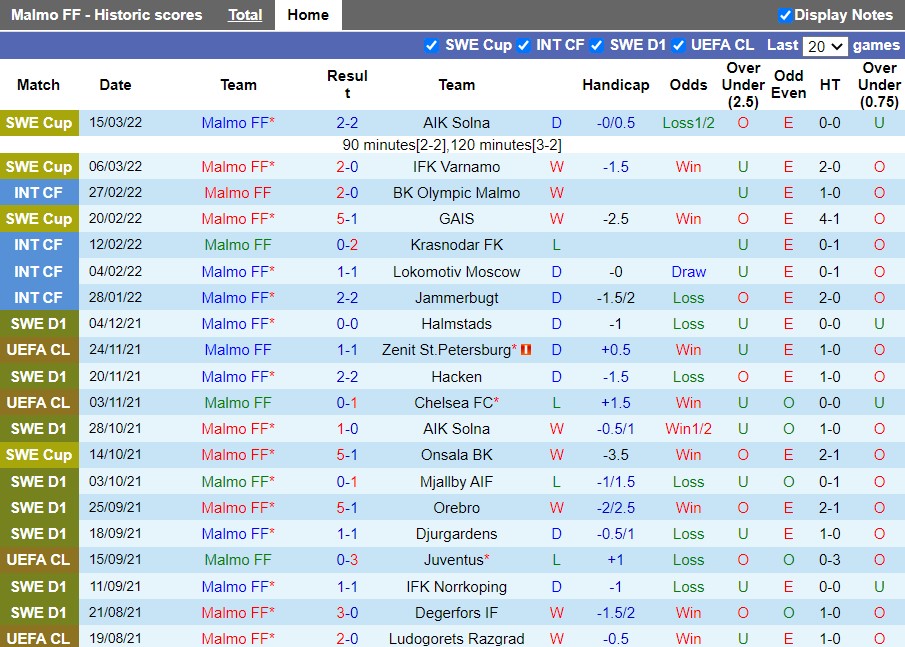Image resolution: width=905 pixels, height=647 pixels.
Task: Toggle the Display Notes checkbox
Action: pos(785,15)
